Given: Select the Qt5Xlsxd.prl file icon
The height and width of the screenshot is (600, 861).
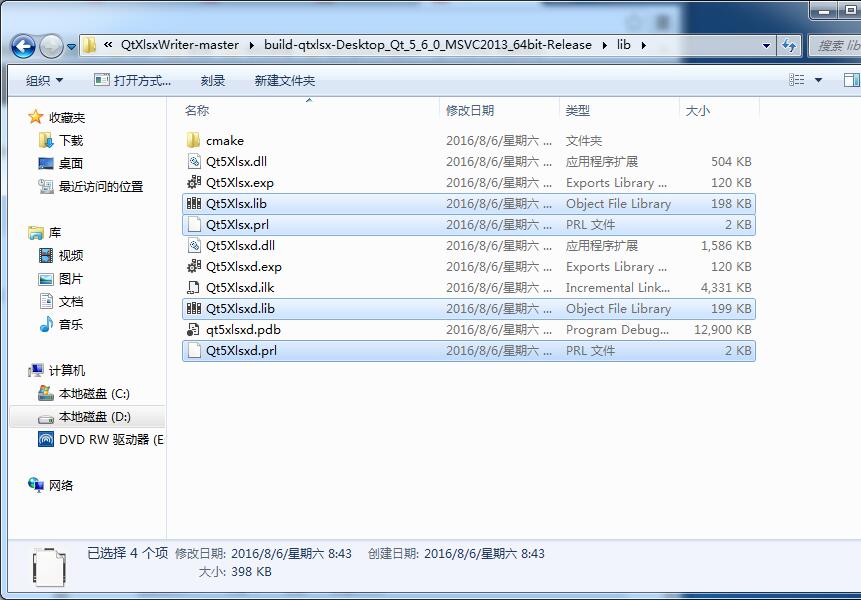Looking at the screenshot, I should click(x=194, y=350).
